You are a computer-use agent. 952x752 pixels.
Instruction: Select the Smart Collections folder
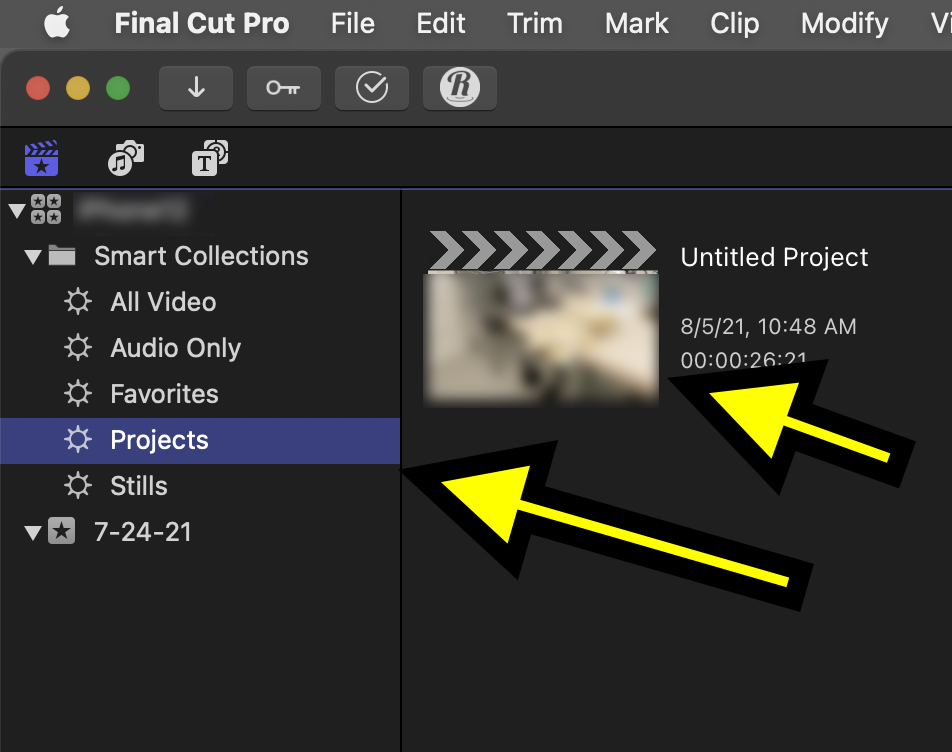[x=200, y=256]
